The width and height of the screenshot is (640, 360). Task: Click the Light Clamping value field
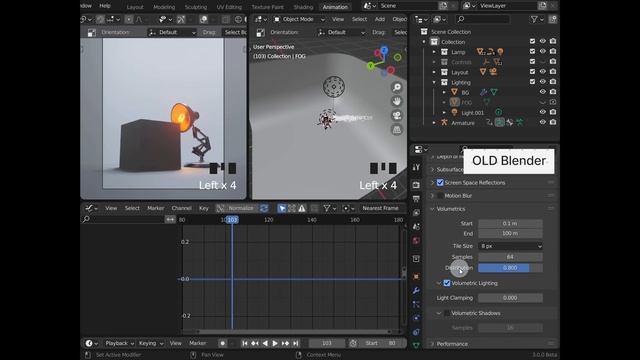point(510,298)
